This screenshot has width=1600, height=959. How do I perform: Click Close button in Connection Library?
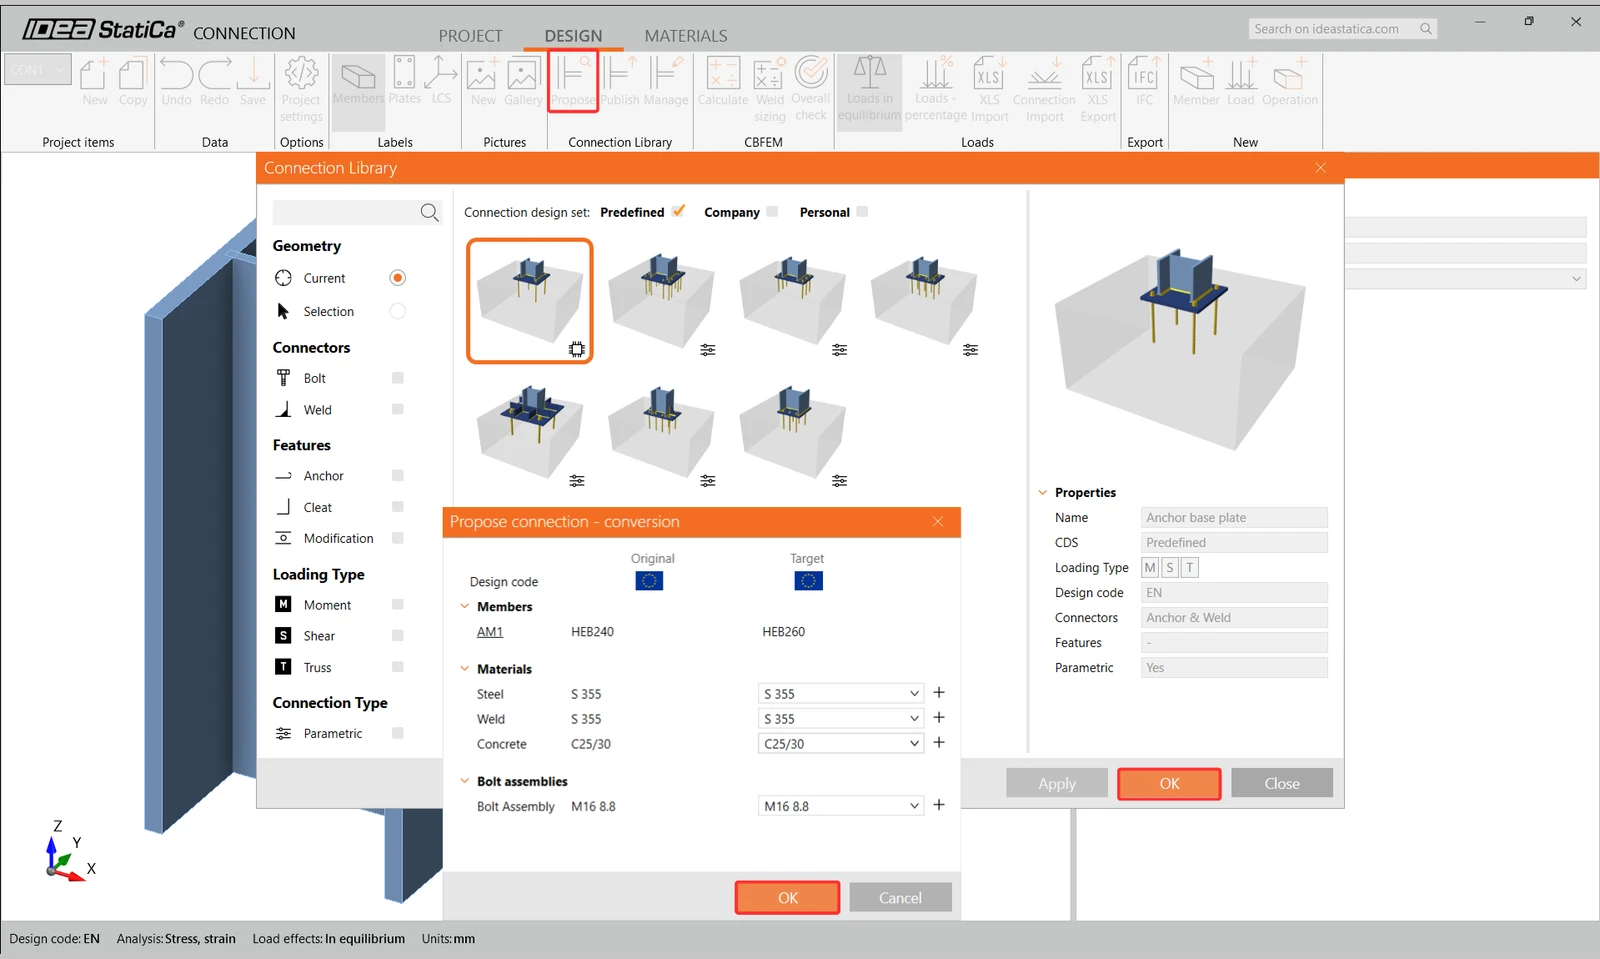pyautogui.click(x=1282, y=783)
